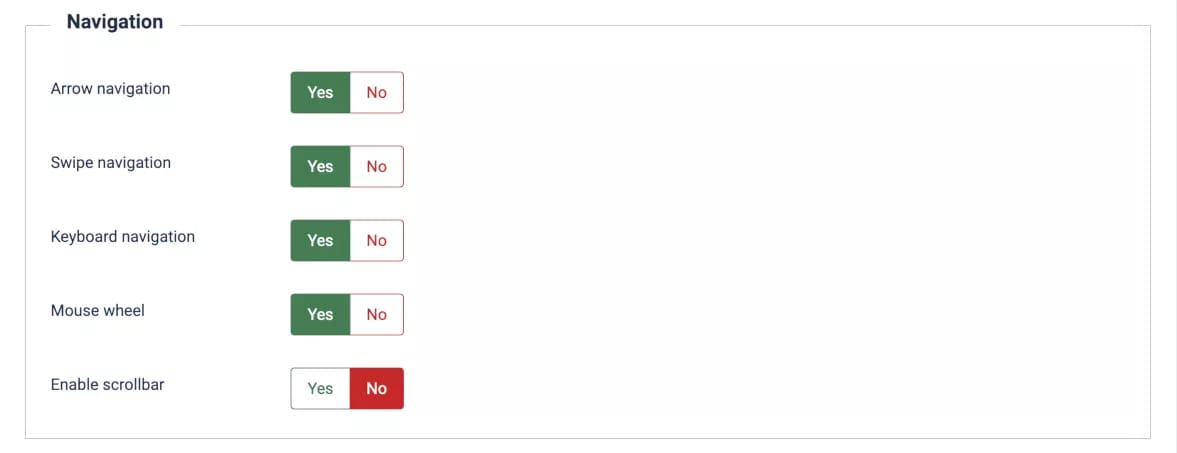Select No for Mouse wheel
The image size is (1177, 453).
(376, 314)
